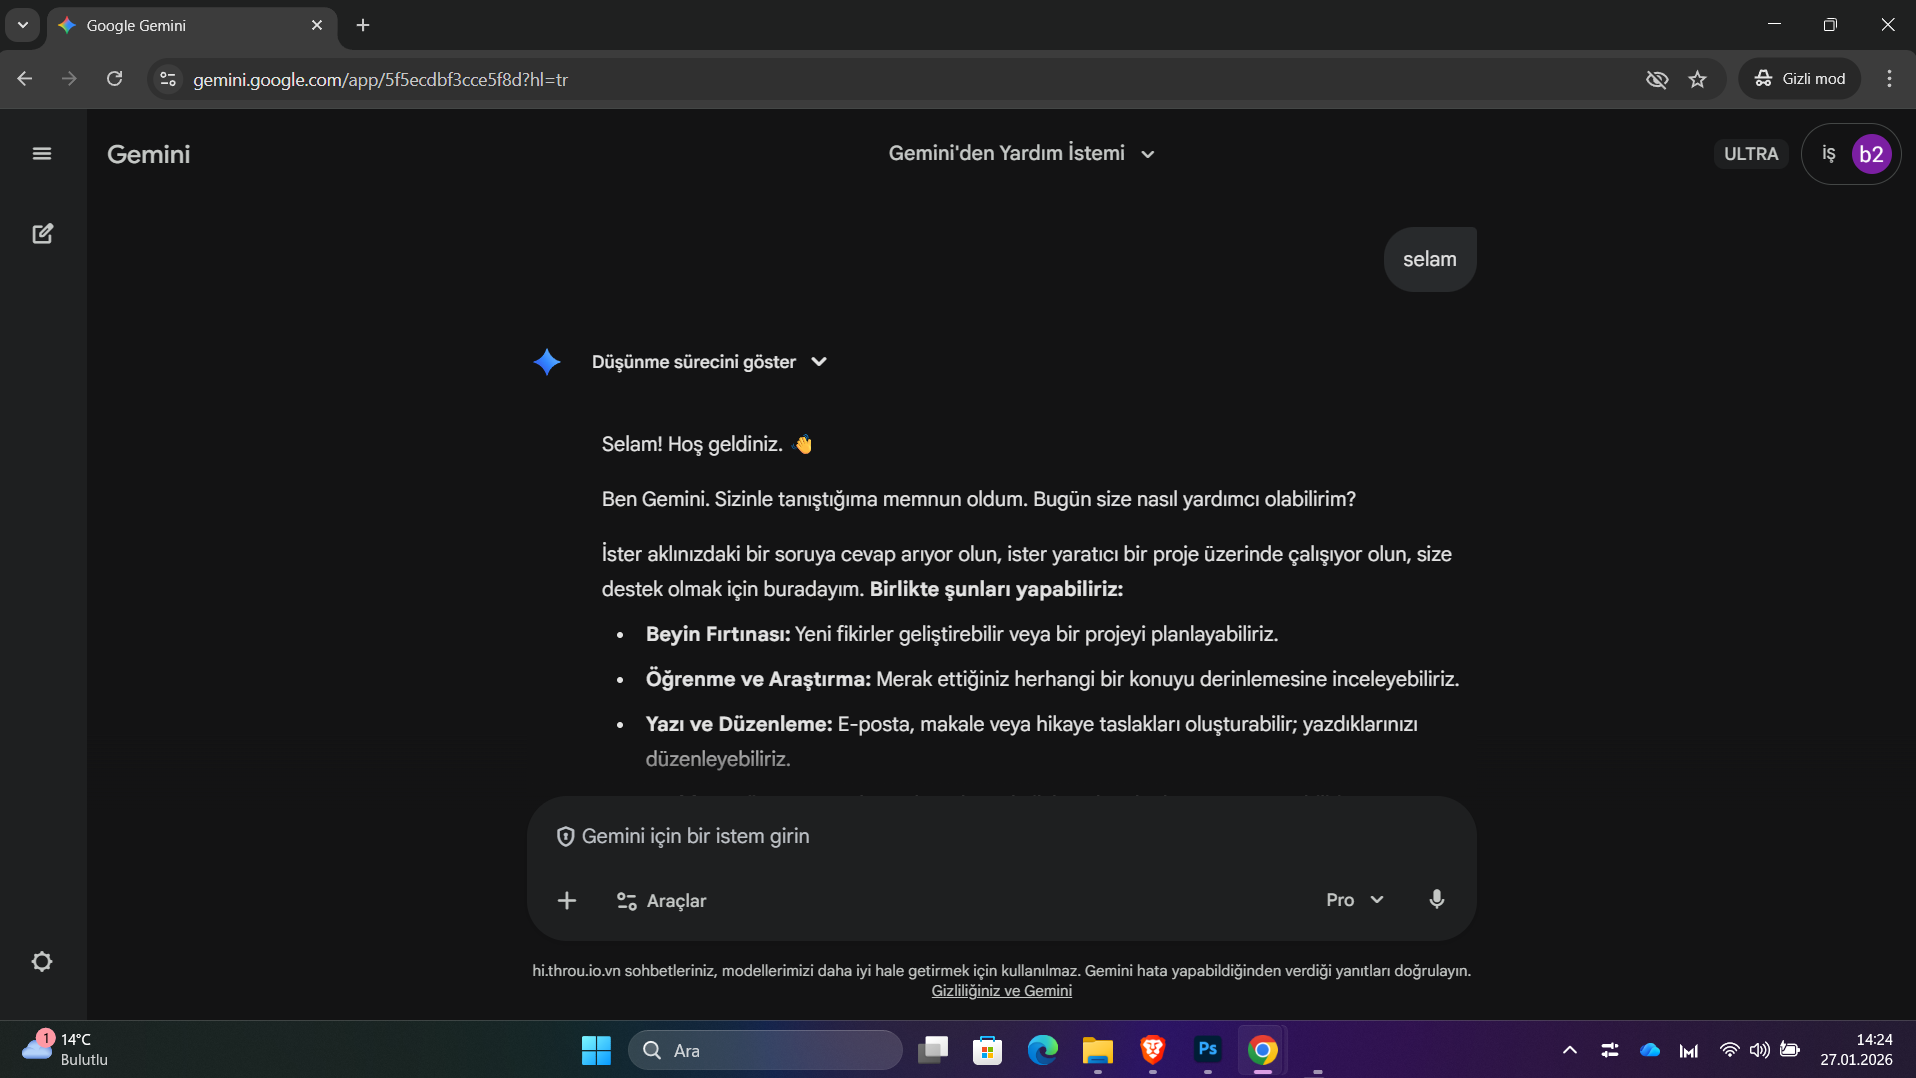Click the plus icon to add files

click(x=567, y=901)
